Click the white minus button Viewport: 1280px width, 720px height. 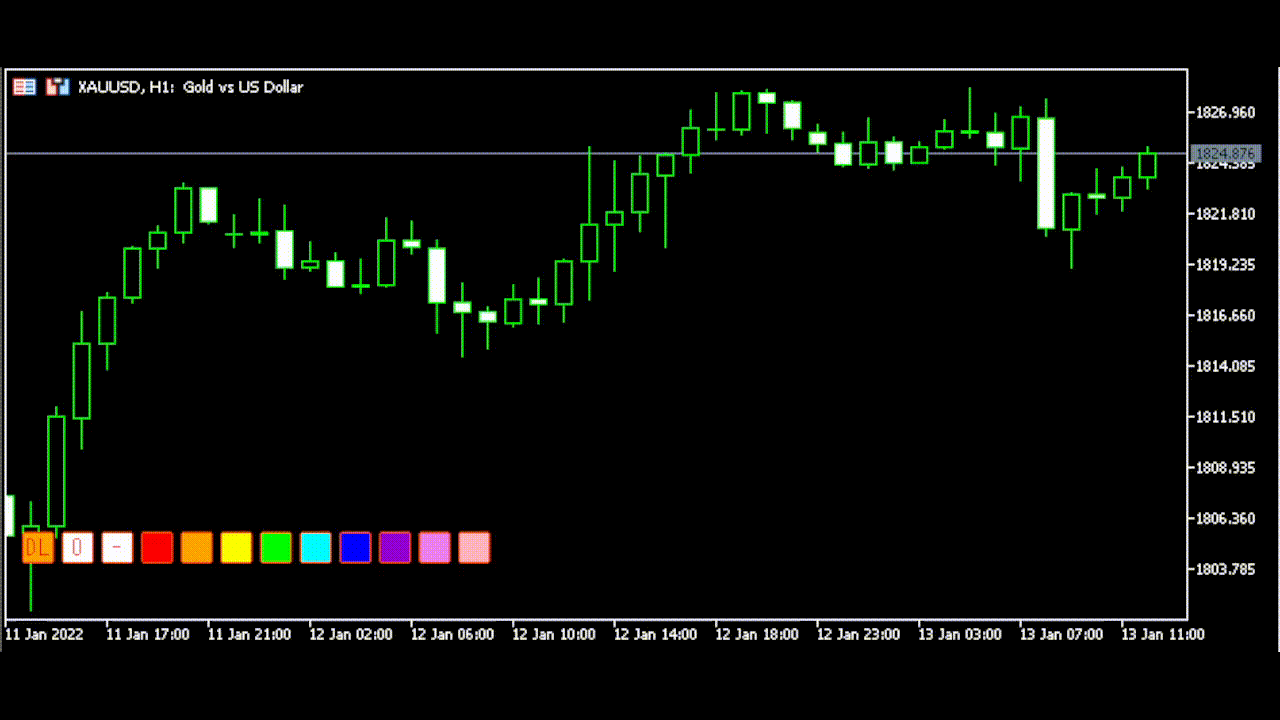pos(117,548)
